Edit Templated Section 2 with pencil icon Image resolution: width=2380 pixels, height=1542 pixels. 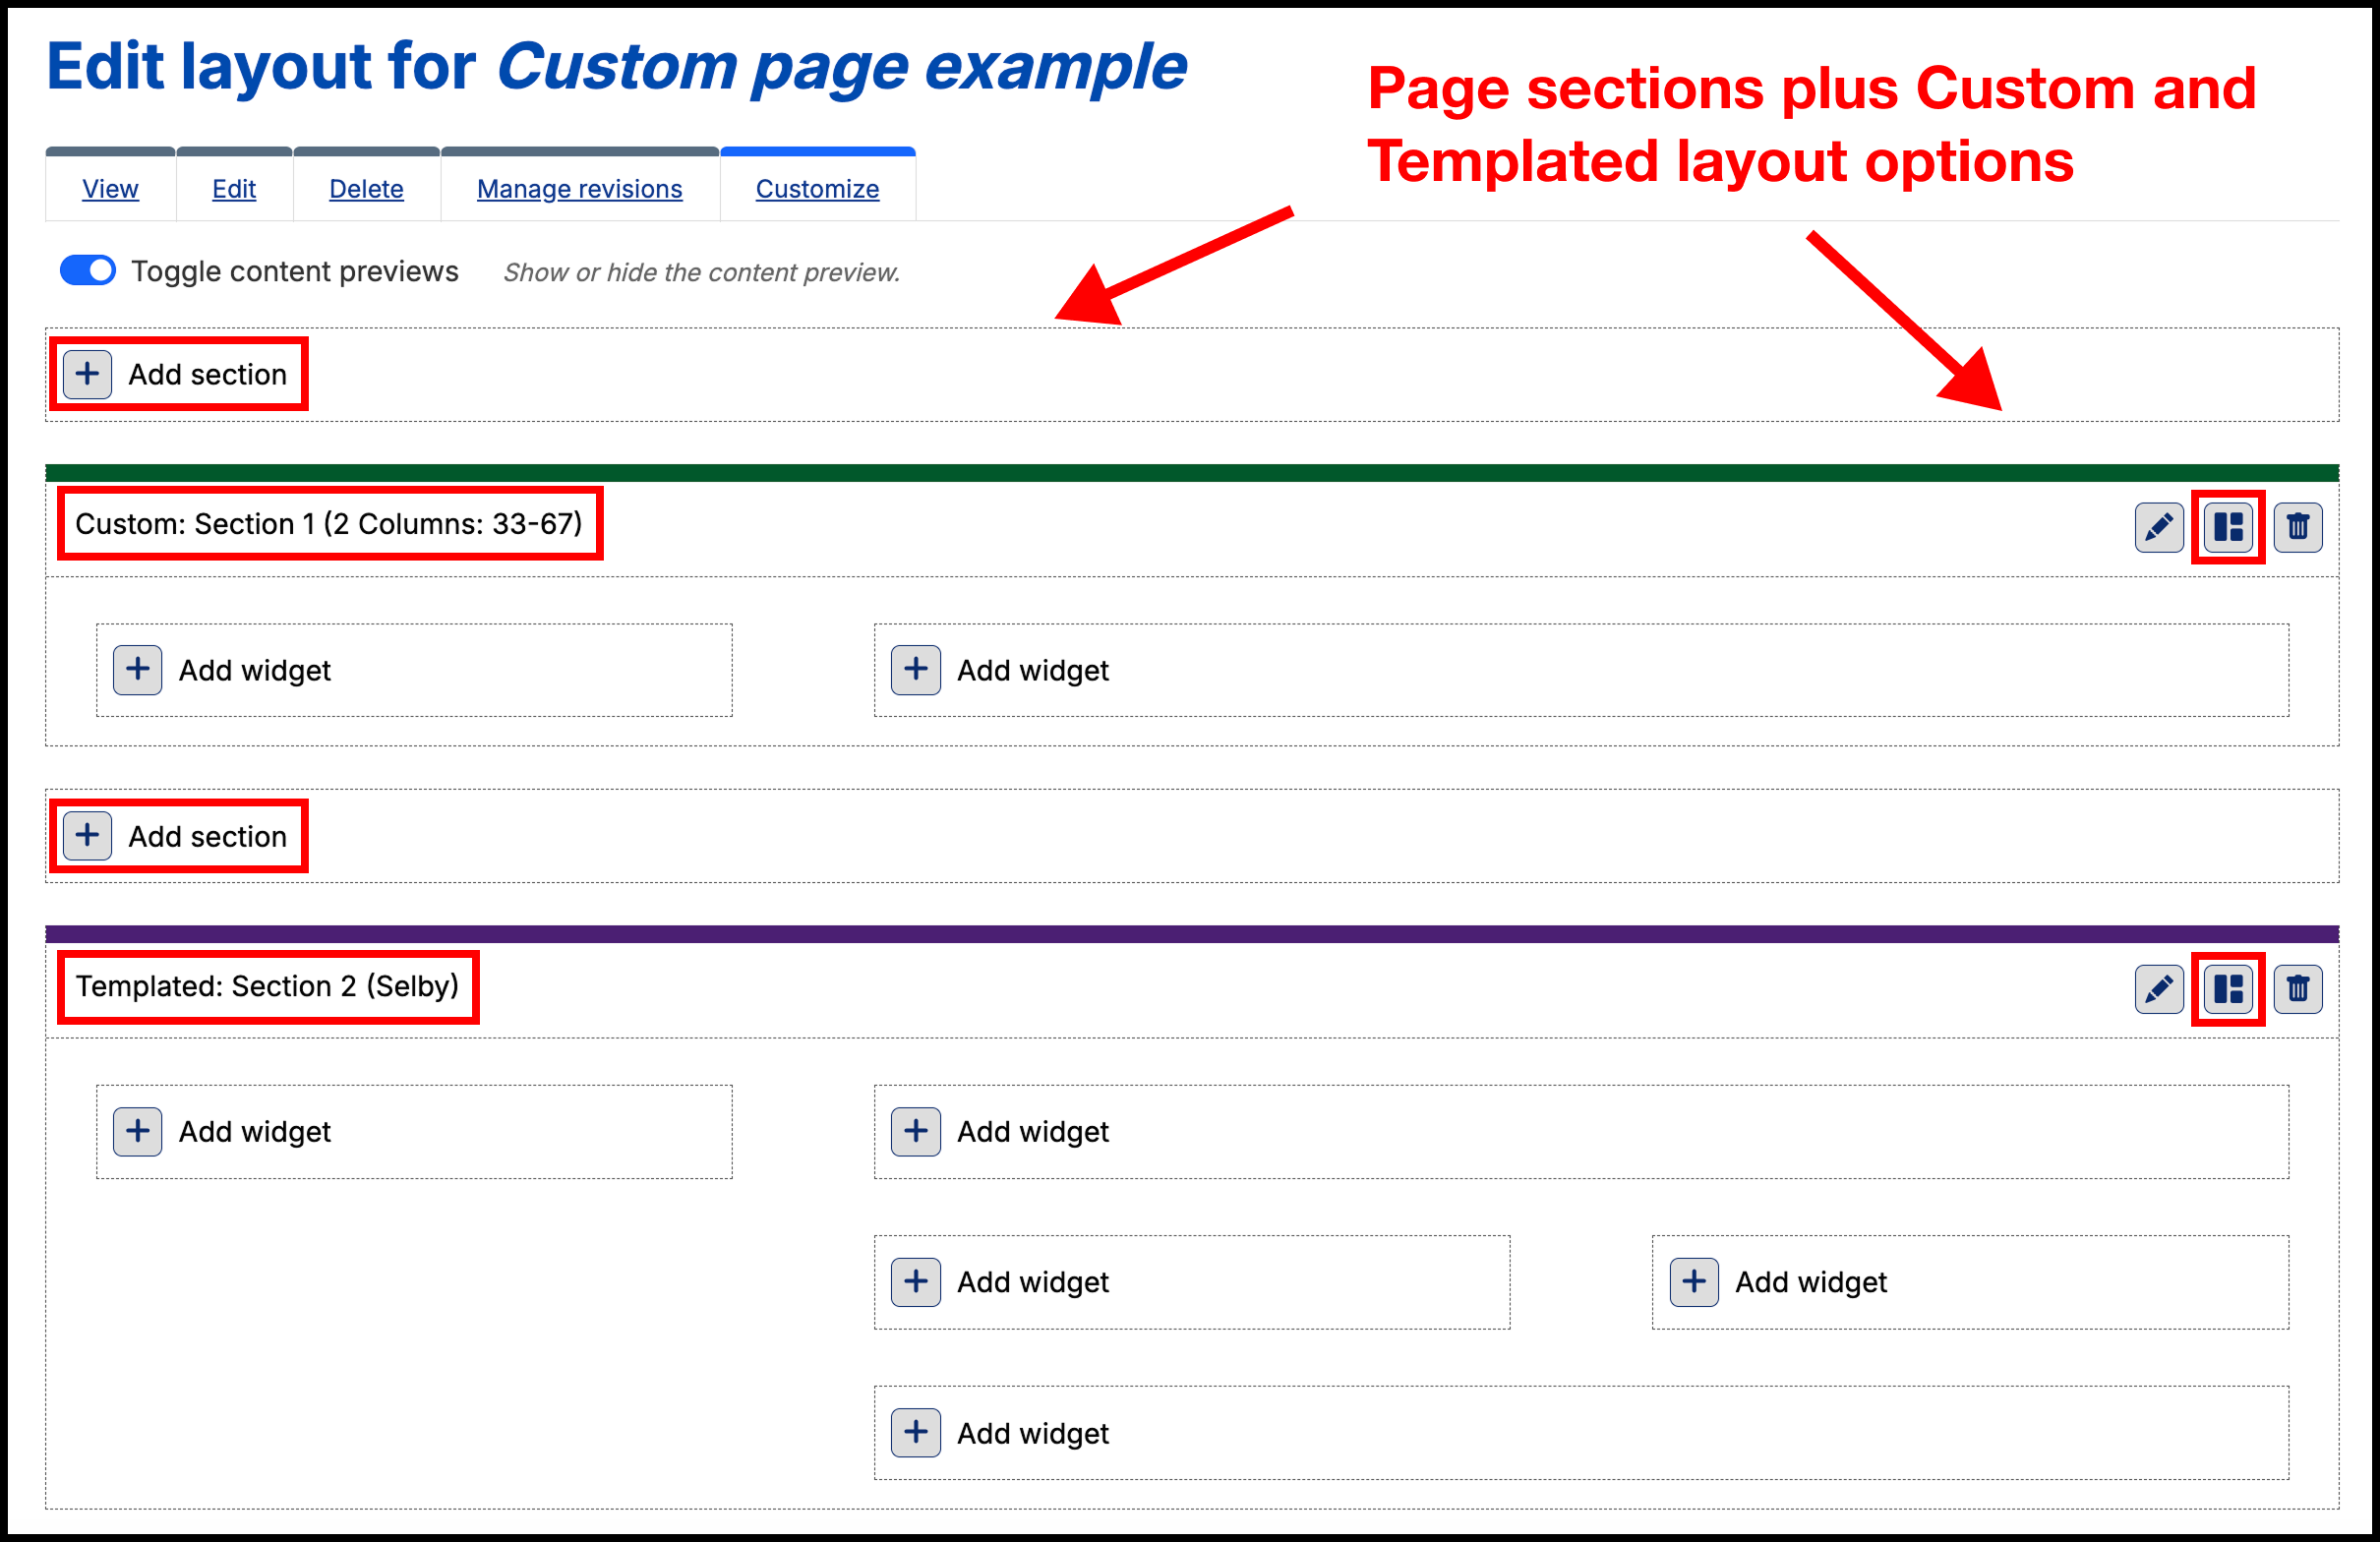pyautogui.click(x=2159, y=989)
